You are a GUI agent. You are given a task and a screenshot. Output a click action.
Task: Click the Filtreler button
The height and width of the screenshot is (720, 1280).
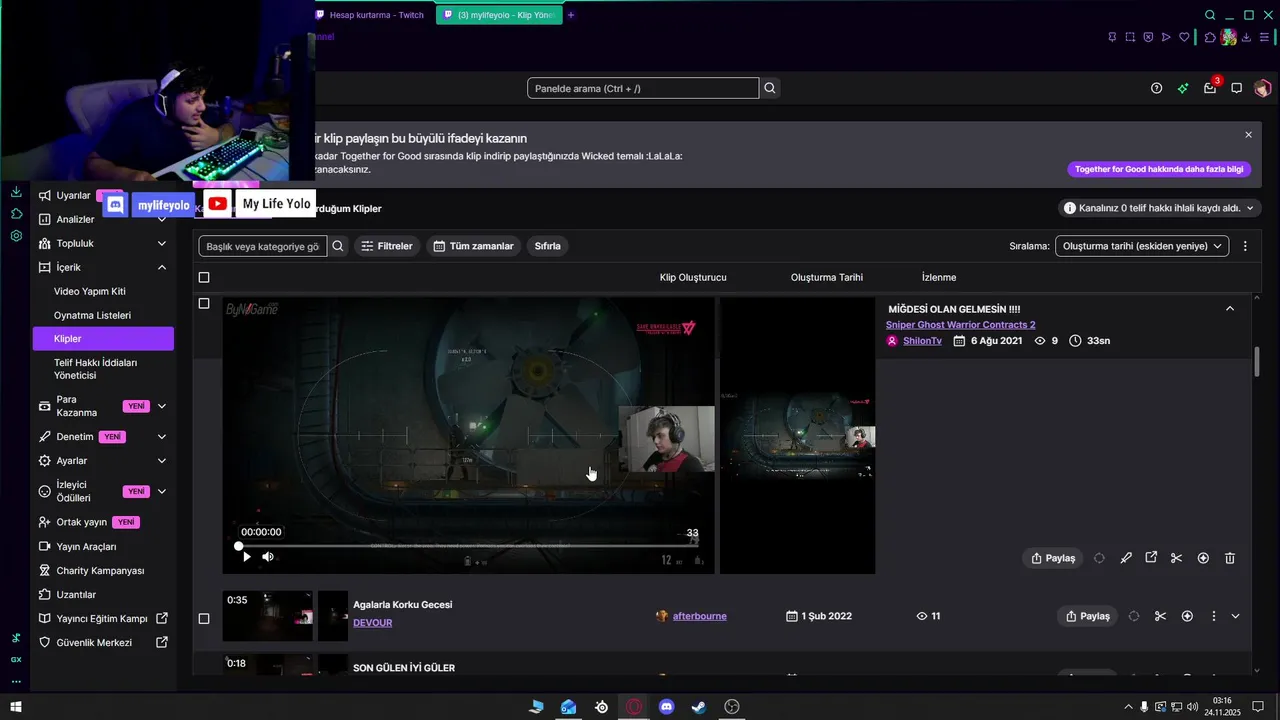click(x=386, y=246)
